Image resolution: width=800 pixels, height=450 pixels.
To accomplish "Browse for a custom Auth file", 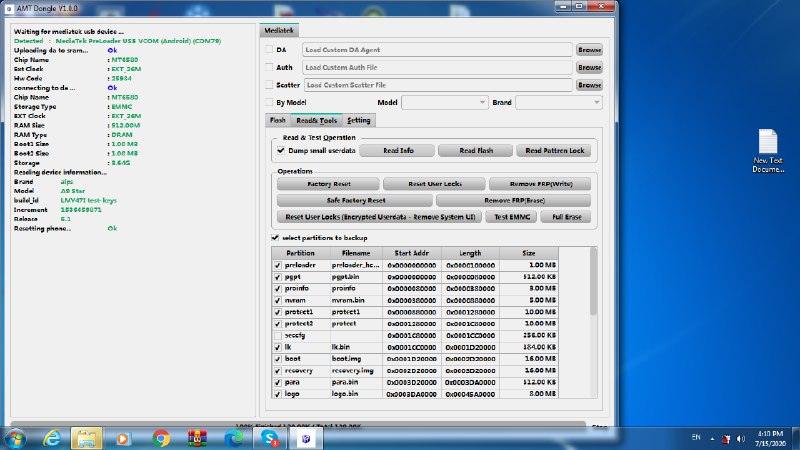I will tap(589, 67).
